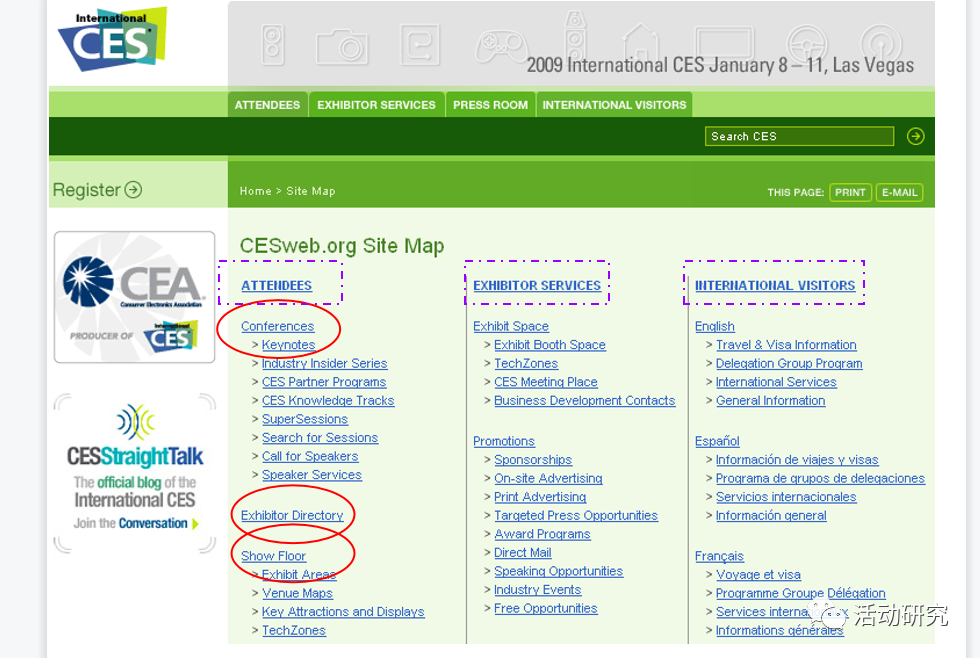
Task: Open the English language section link
Action: click(x=715, y=326)
